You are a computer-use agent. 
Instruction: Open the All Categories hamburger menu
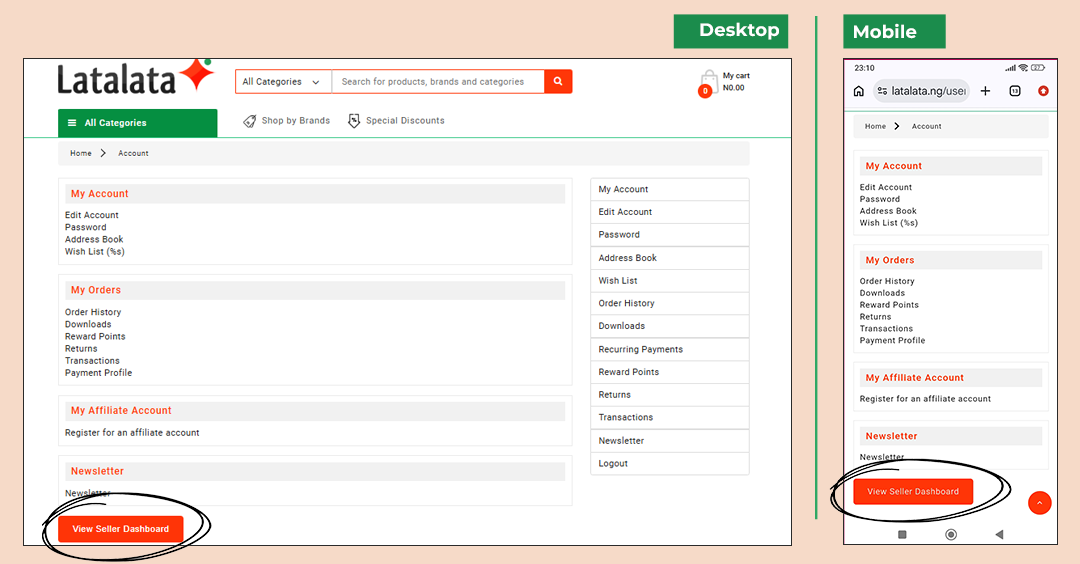tap(72, 123)
